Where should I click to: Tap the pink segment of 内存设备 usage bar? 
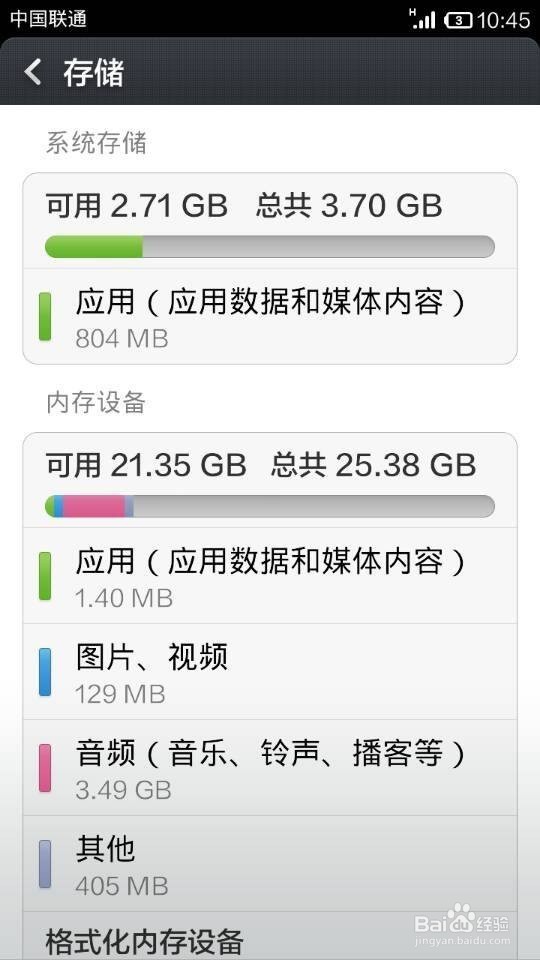94,506
